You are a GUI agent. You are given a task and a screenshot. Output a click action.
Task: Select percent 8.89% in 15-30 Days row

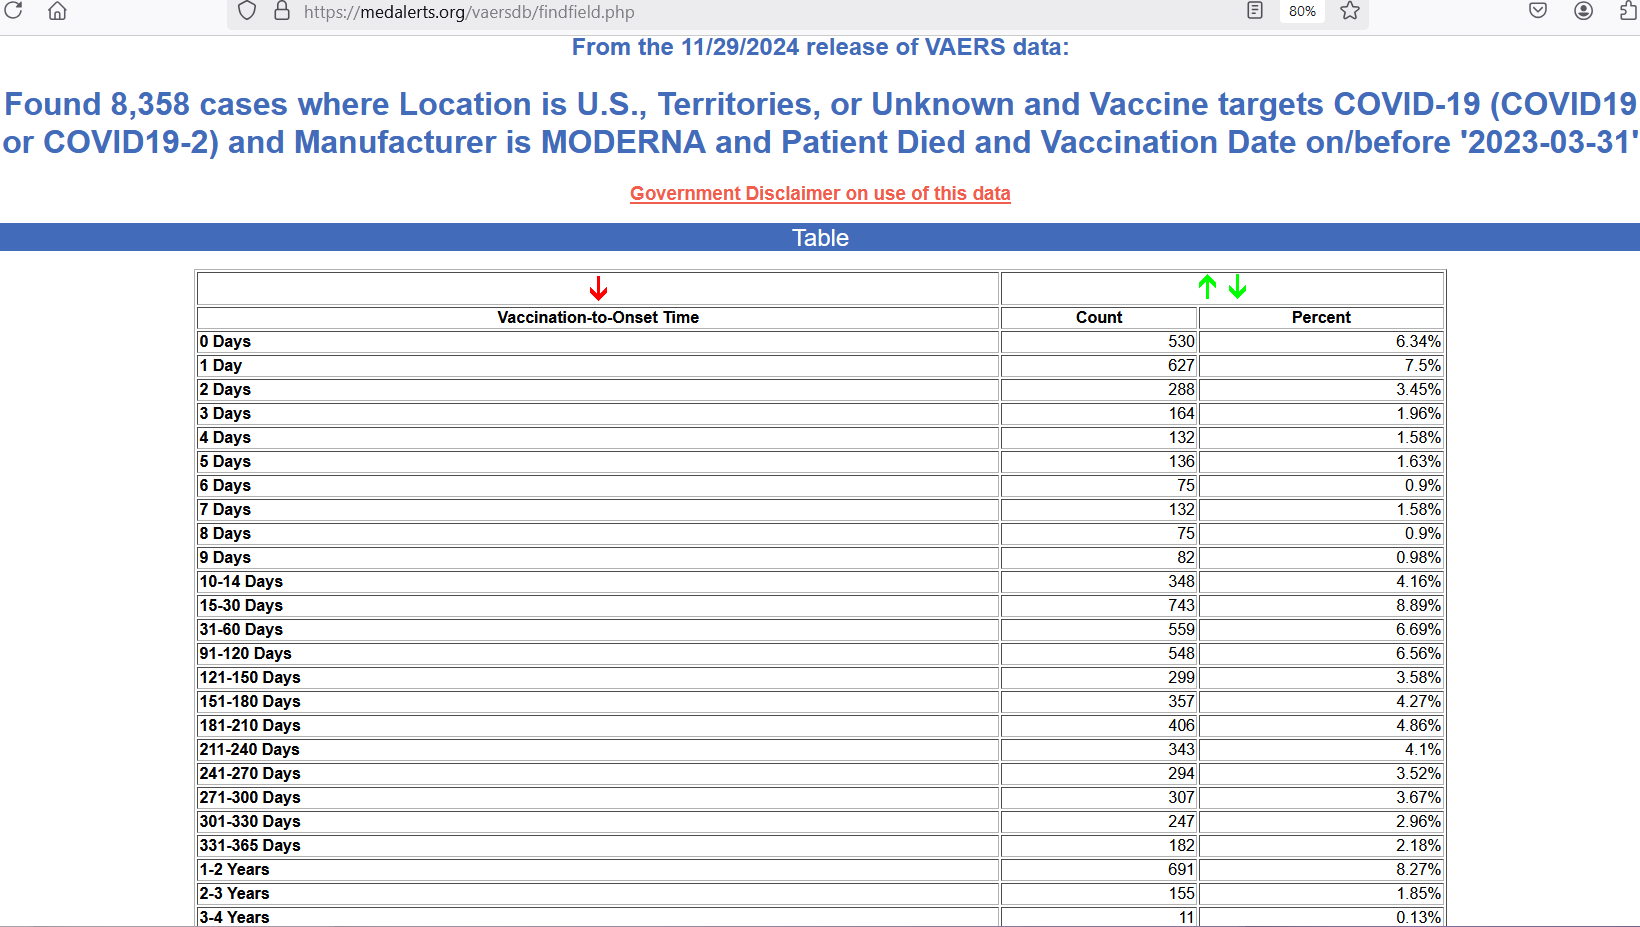pyautogui.click(x=1418, y=605)
